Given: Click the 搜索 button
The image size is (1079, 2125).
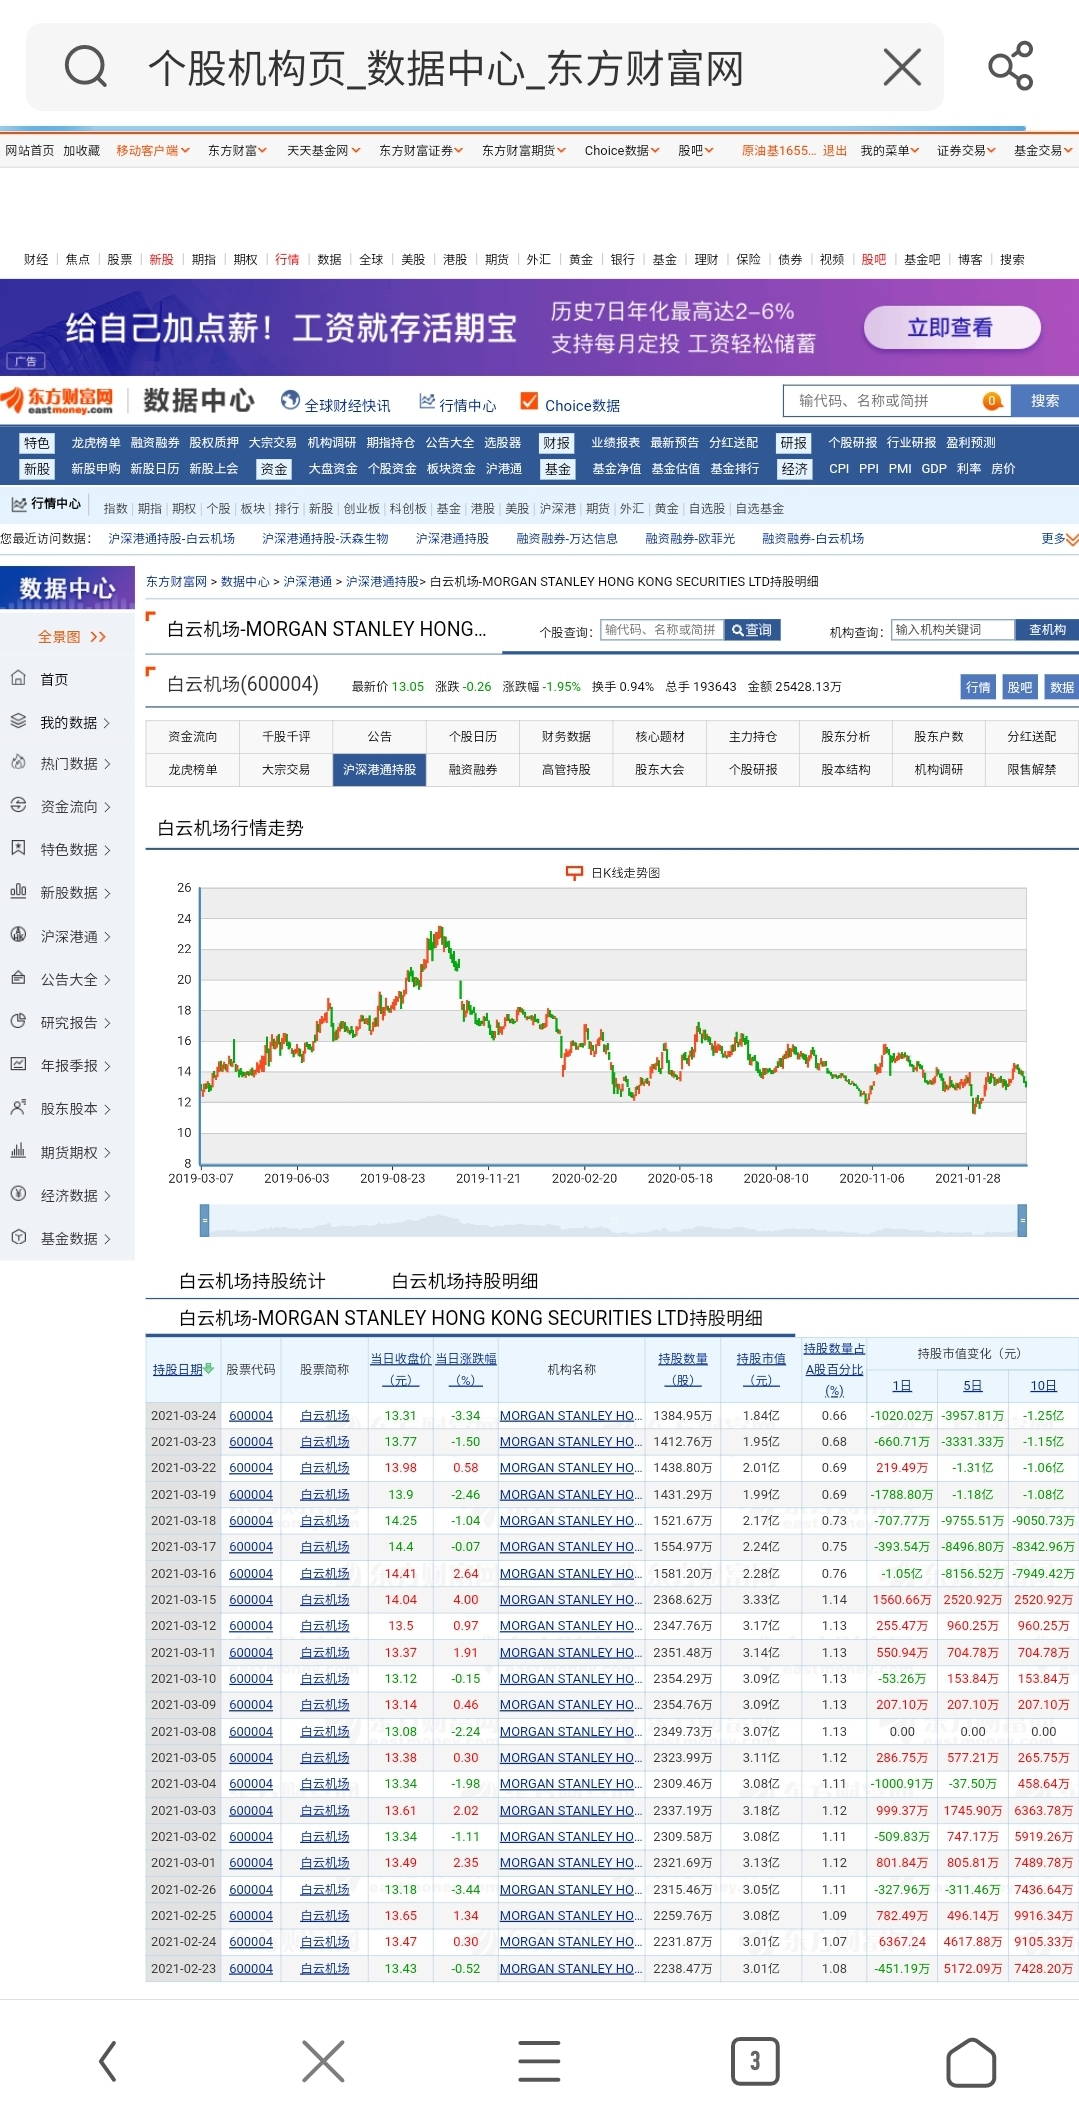Looking at the screenshot, I should click(x=1045, y=400).
